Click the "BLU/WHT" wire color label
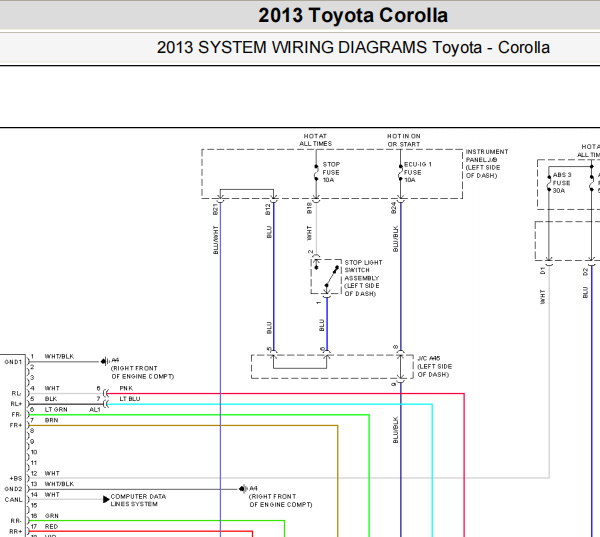The image size is (600, 537). pos(215,240)
